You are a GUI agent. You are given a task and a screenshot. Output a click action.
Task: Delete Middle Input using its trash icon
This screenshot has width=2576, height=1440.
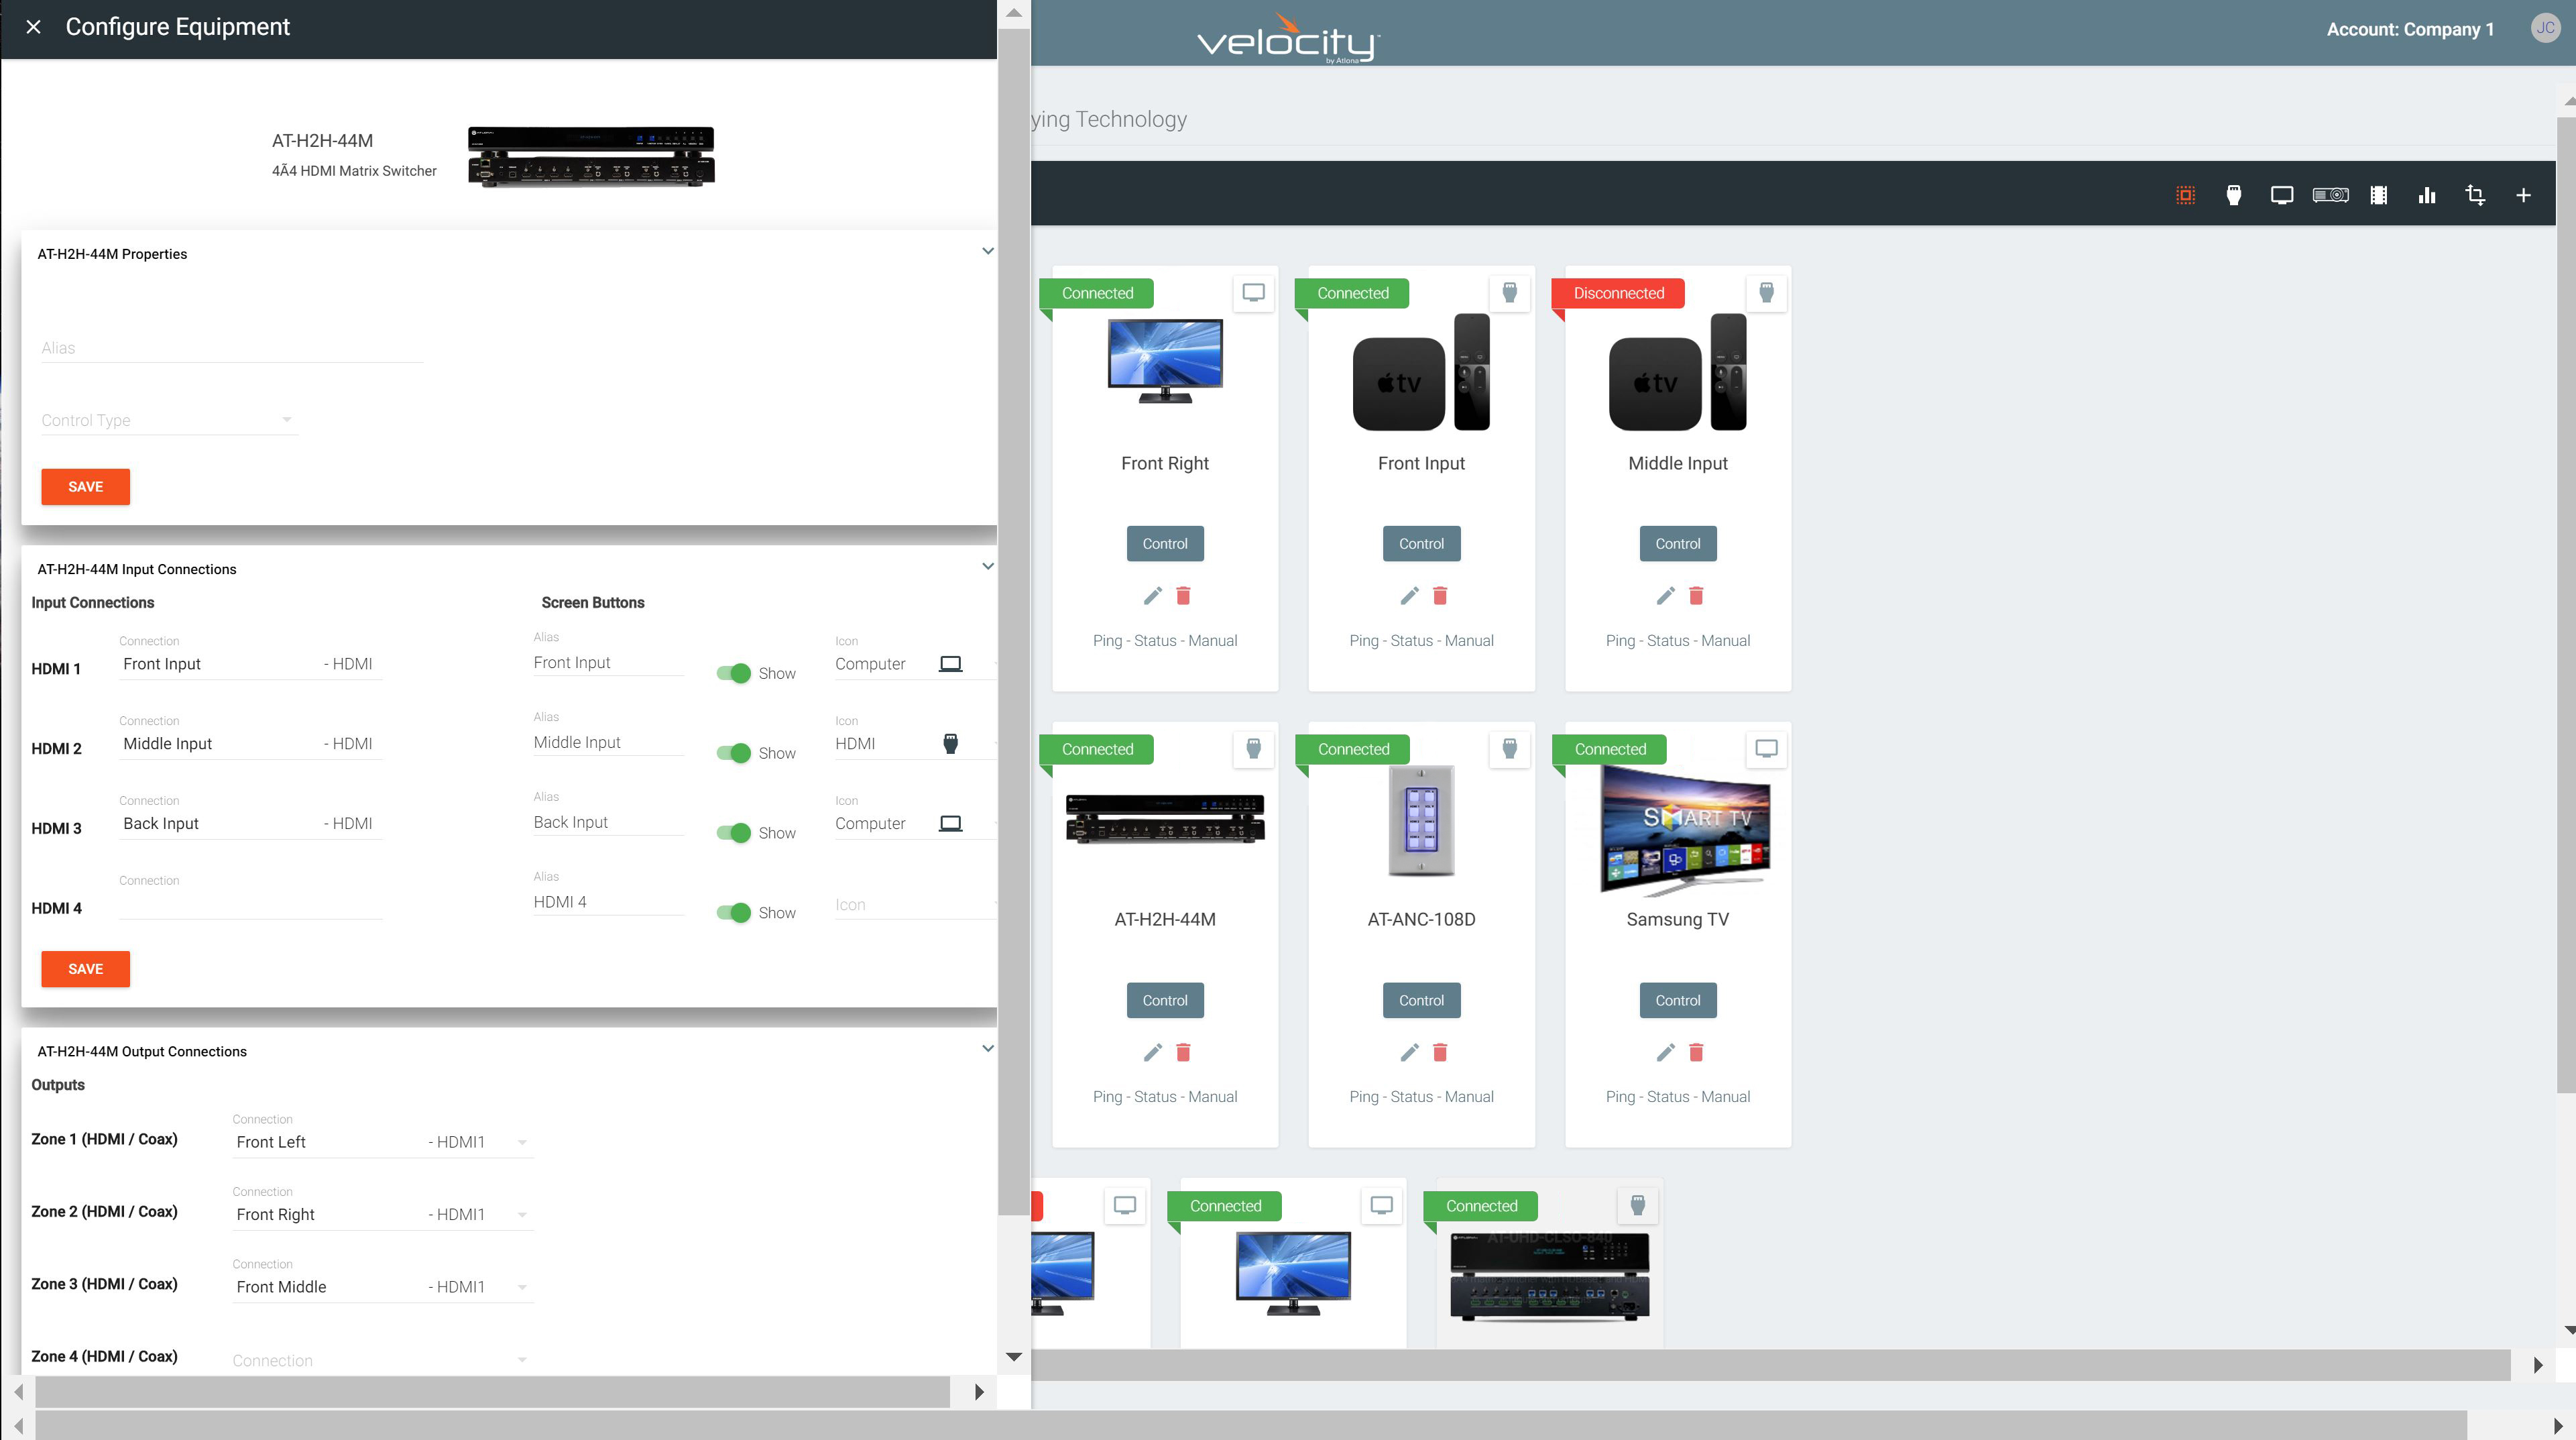1695,596
